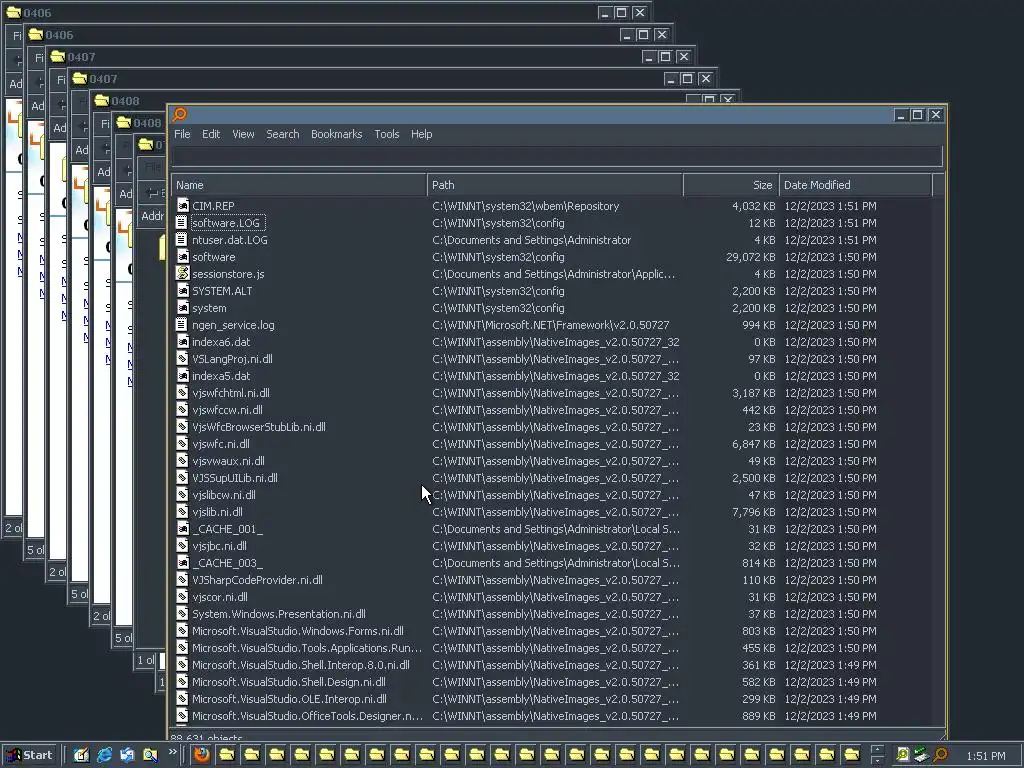The width and height of the screenshot is (1024, 768).
Task: Click the path C:\WINNT\Microsoft.NET\Framework\v2.0.50727
Action: [551, 325]
